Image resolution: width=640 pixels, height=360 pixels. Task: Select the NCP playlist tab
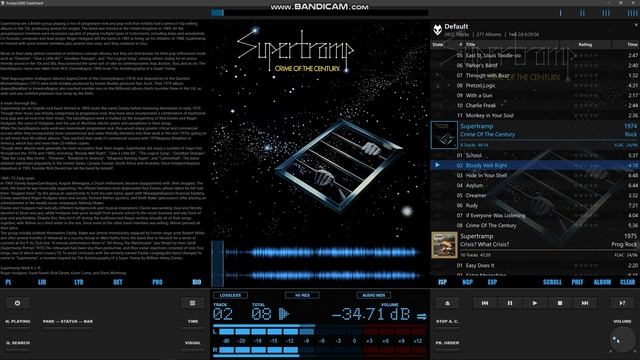click(467, 282)
